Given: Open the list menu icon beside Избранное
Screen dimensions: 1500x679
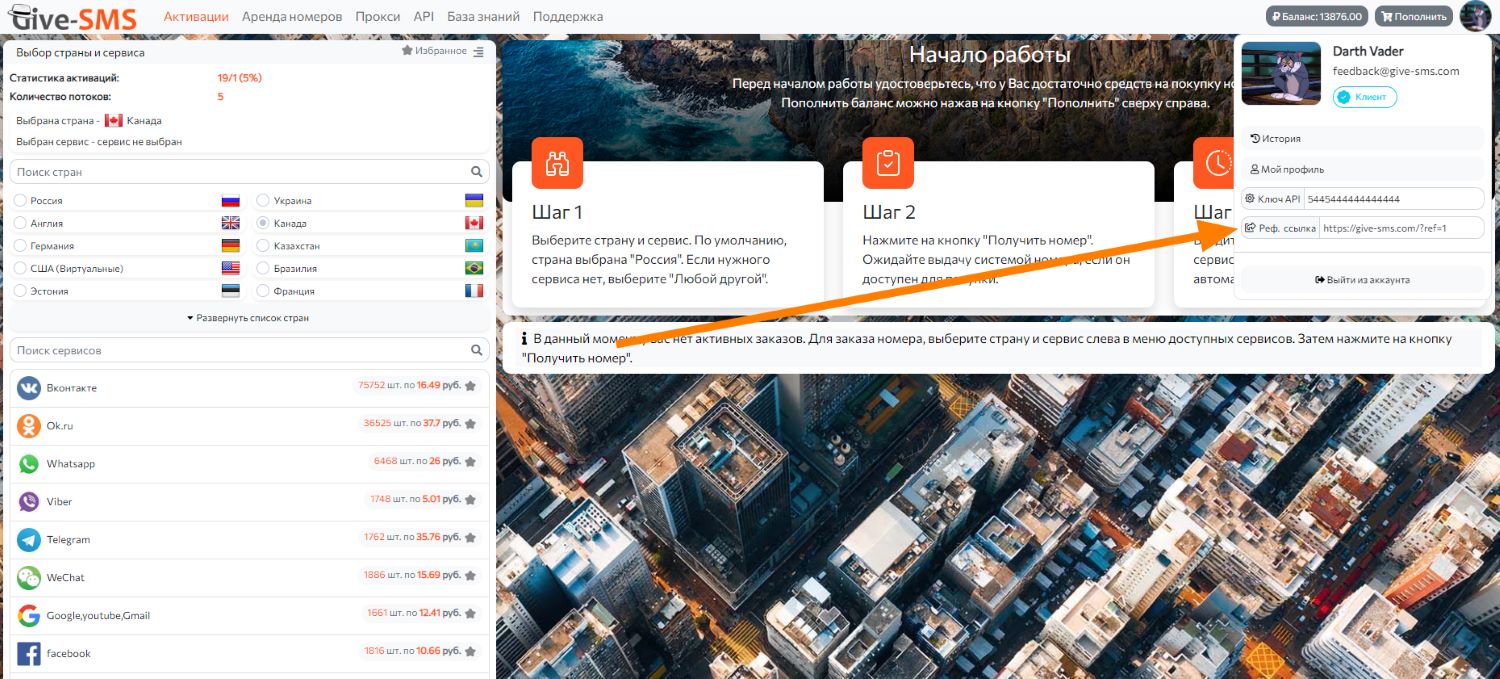Looking at the screenshot, I should point(479,51).
